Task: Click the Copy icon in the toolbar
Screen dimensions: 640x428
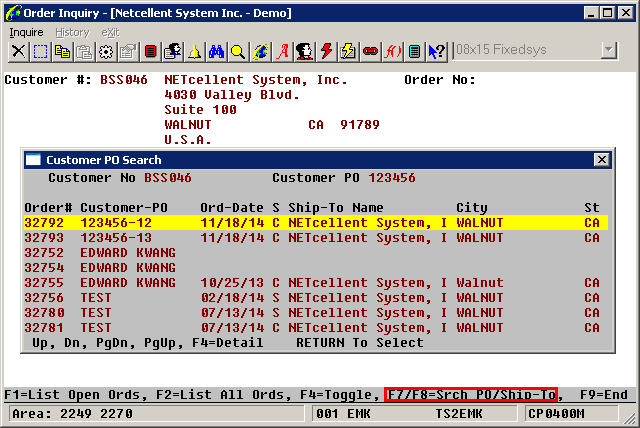Action: [62, 51]
